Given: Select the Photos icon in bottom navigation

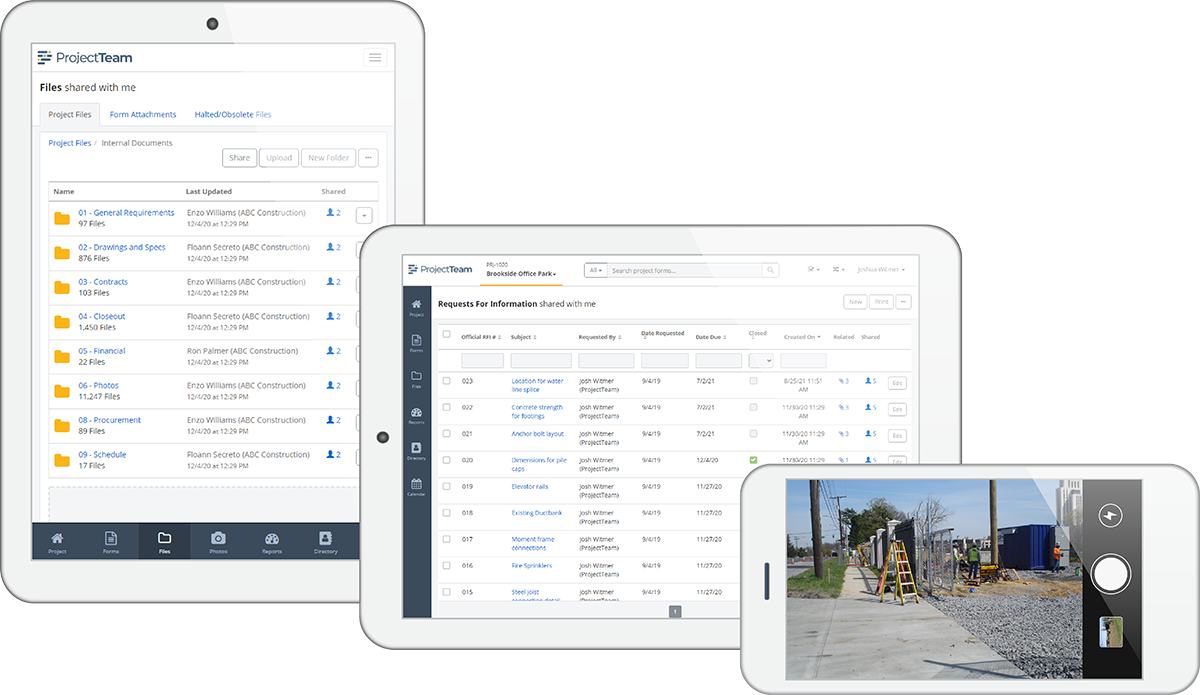Looking at the screenshot, I should 218,540.
